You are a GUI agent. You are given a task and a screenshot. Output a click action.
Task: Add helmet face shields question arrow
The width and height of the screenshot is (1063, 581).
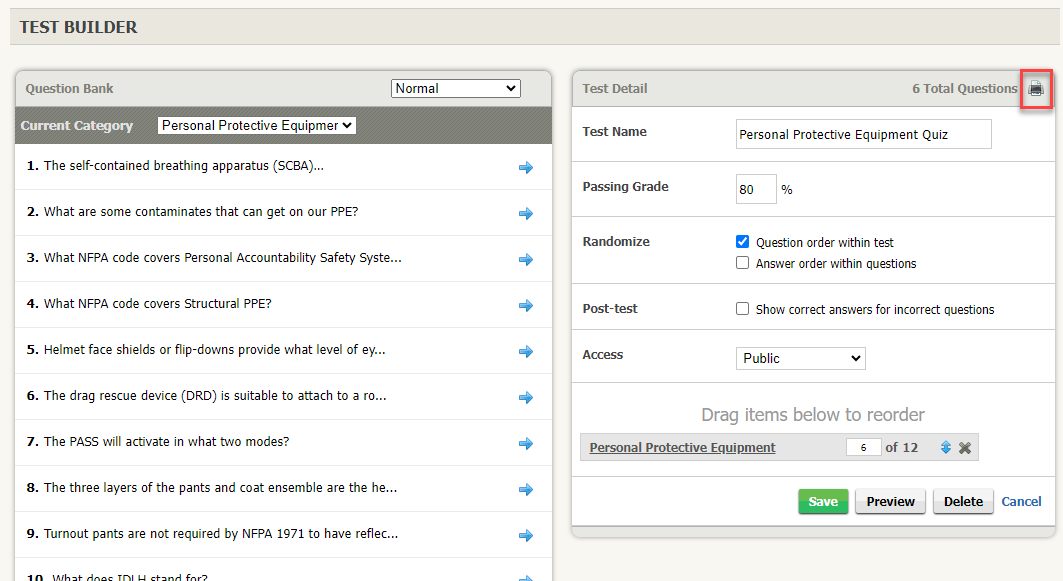point(526,352)
